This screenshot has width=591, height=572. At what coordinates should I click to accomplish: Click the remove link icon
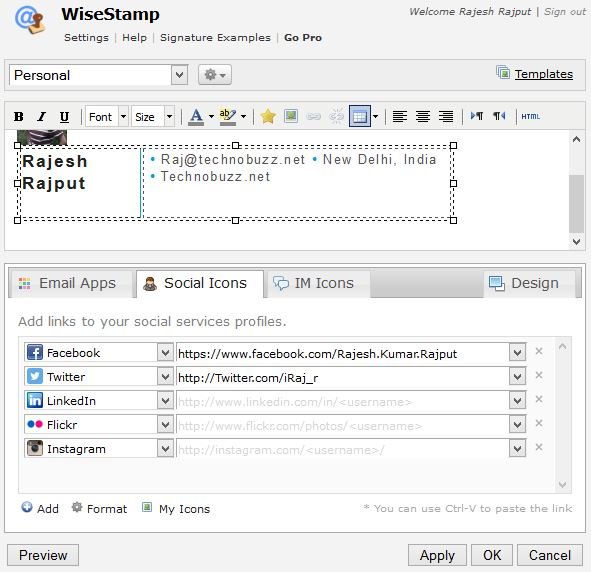(337, 116)
